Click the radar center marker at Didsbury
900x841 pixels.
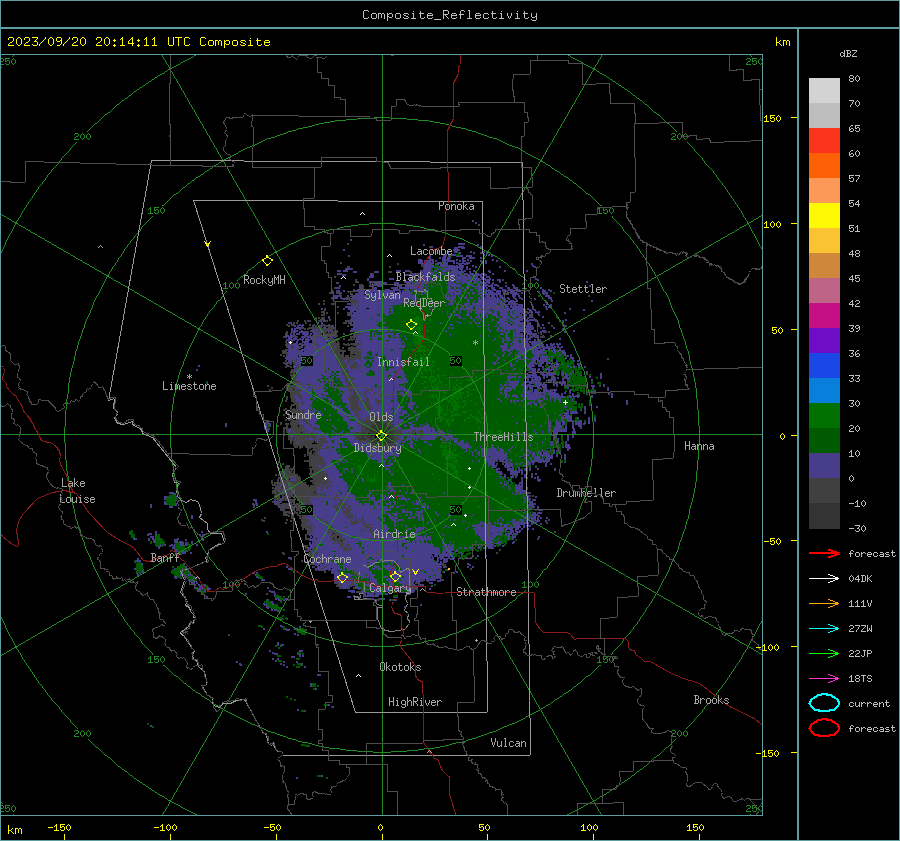coord(381,436)
